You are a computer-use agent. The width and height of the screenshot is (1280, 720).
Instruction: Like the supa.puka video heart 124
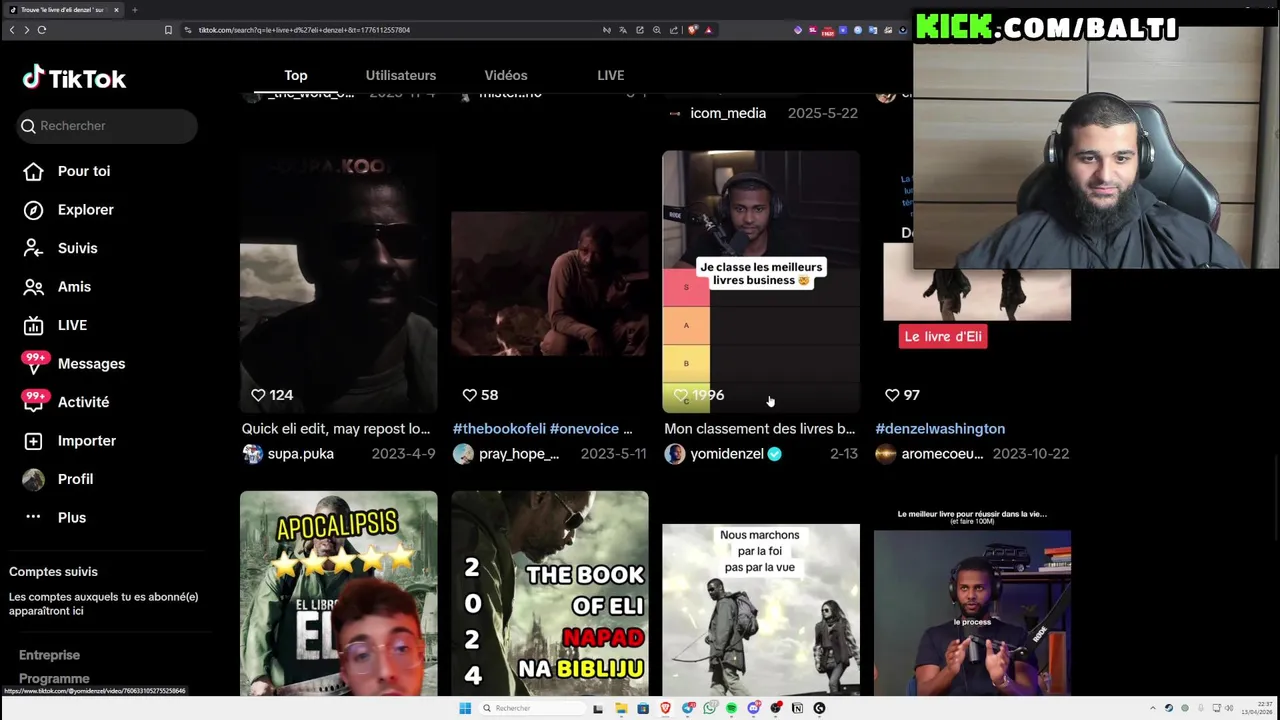coord(258,395)
